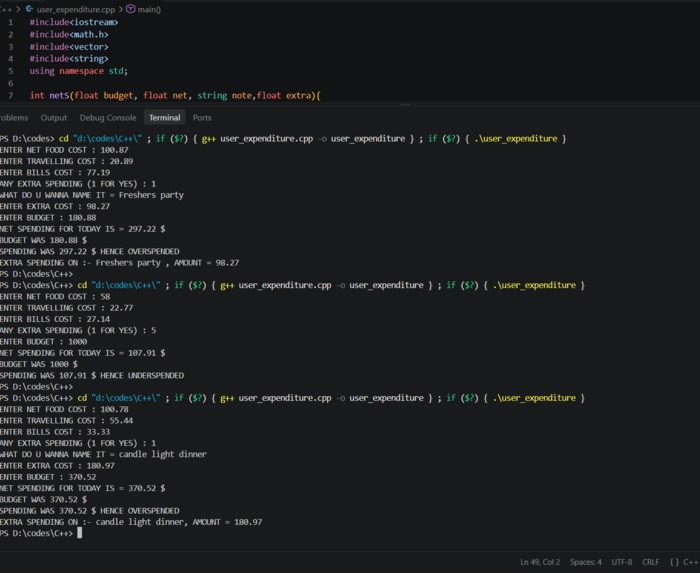Click 'ENTER BUDGET : 180.88' line

(48, 218)
